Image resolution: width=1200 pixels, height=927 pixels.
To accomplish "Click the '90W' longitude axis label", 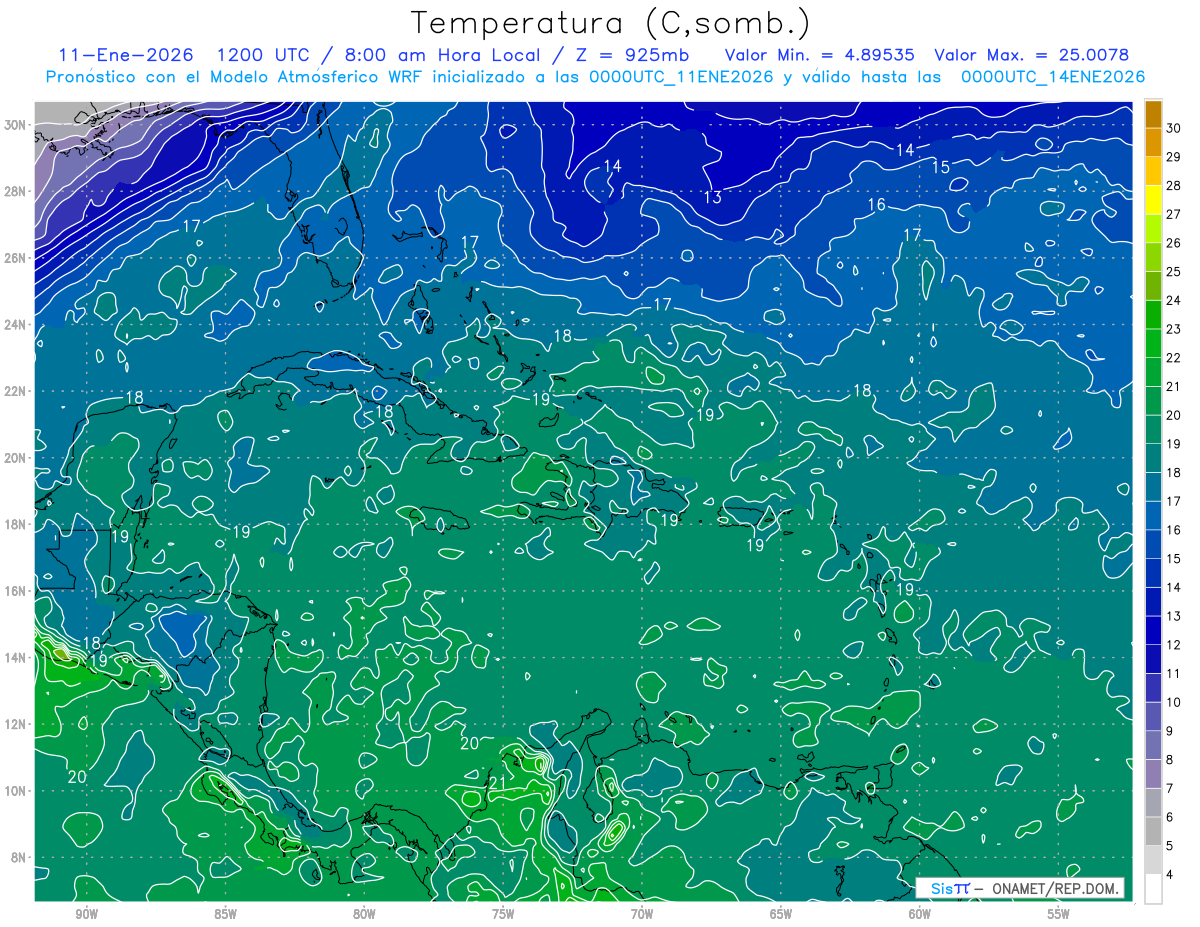I will tap(86, 915).
